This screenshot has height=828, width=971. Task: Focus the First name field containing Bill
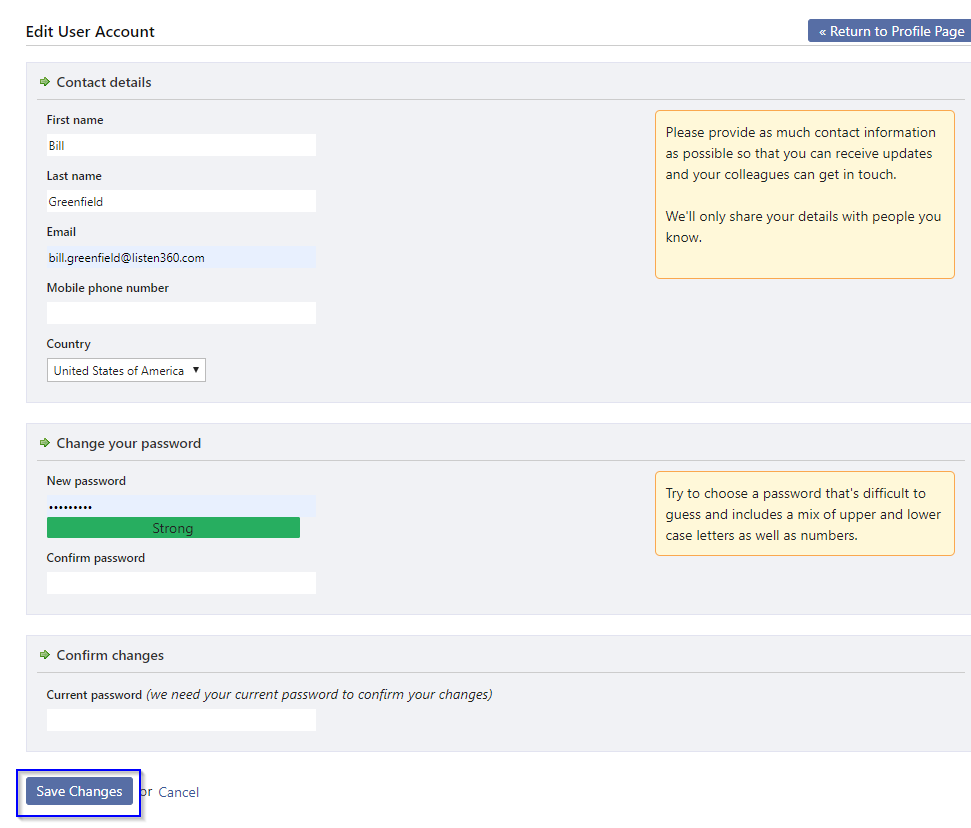click(x=181, y=145)
